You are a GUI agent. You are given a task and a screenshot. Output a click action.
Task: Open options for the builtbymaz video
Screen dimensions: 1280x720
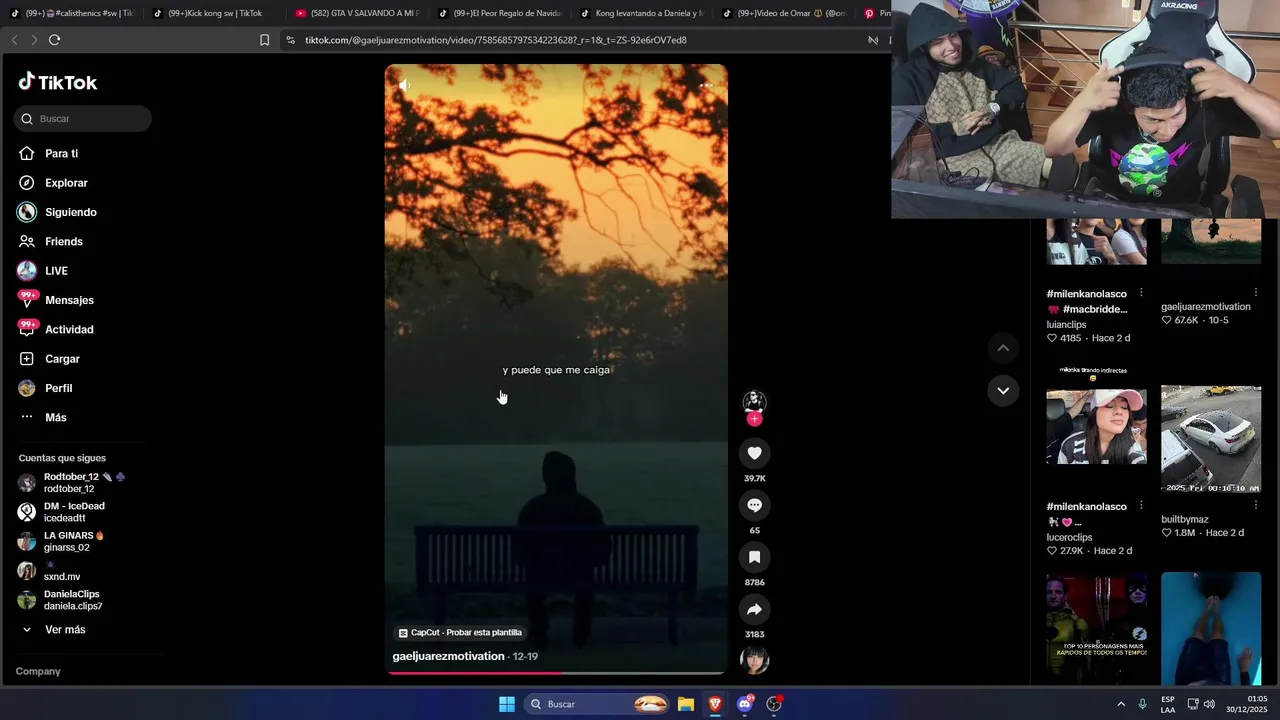tap(1256, 506)
